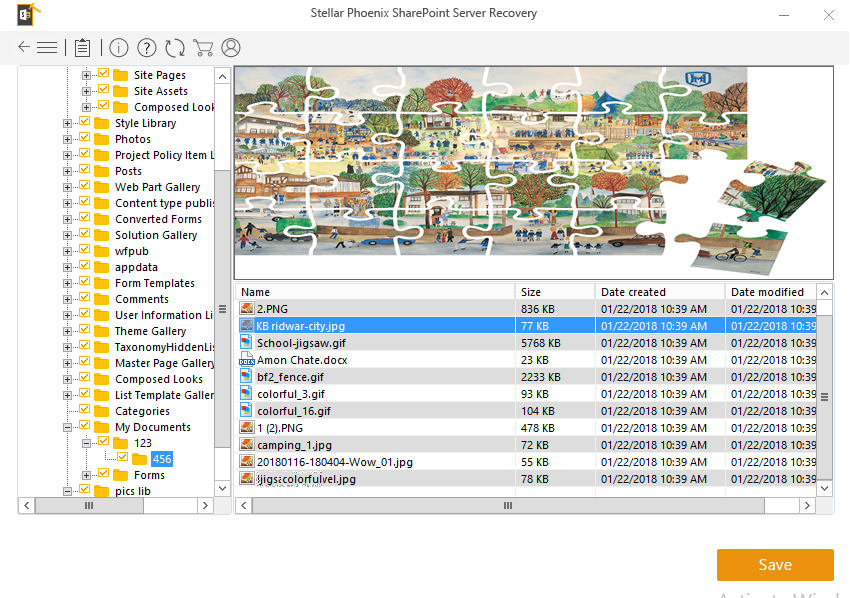Click the wfpub folder icon
The width and height of the screenshot is (851, 598).
pyautogui.click(x=101, y=251)
